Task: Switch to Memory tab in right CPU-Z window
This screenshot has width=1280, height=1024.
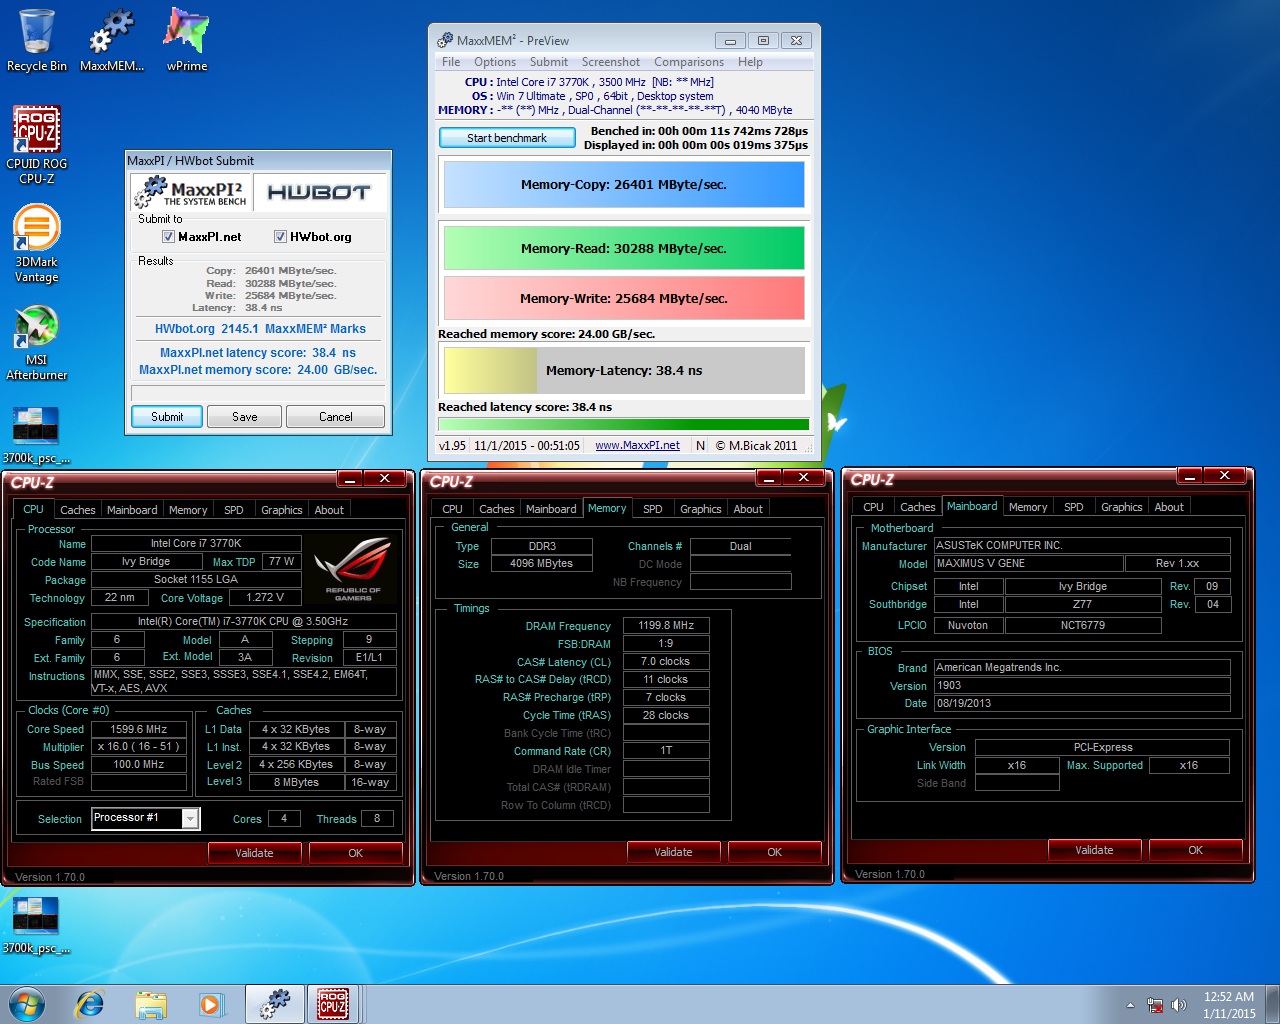Action: pyautogui.click(x=1028, y=507)
